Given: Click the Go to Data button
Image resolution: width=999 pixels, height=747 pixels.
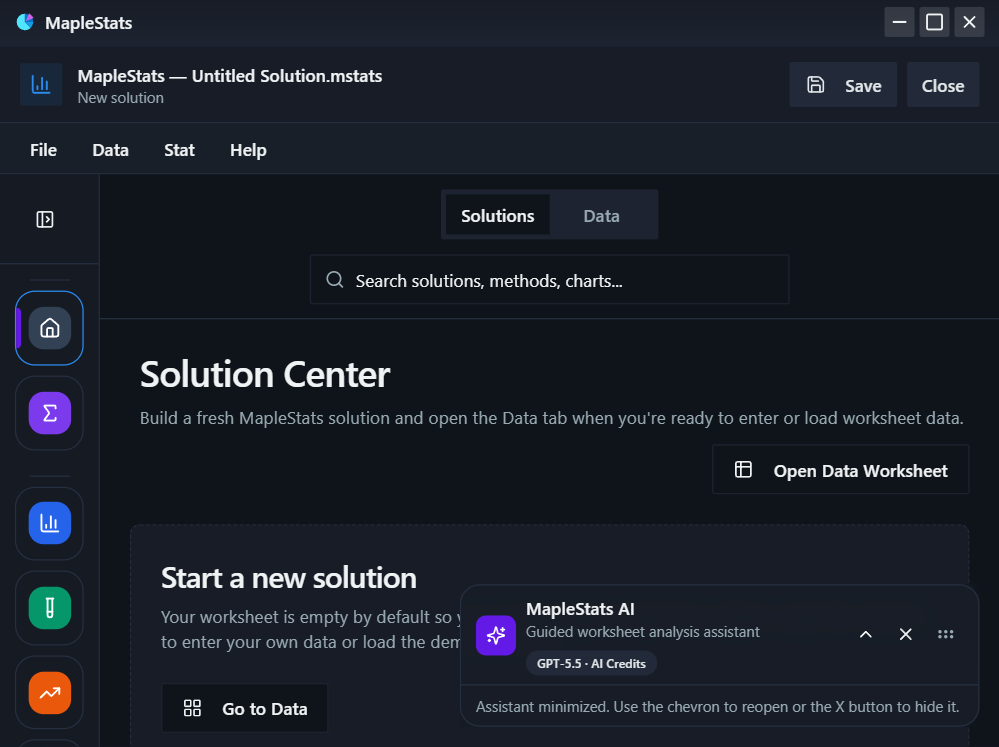Looking at the screenshot, I should pos(245,708).
